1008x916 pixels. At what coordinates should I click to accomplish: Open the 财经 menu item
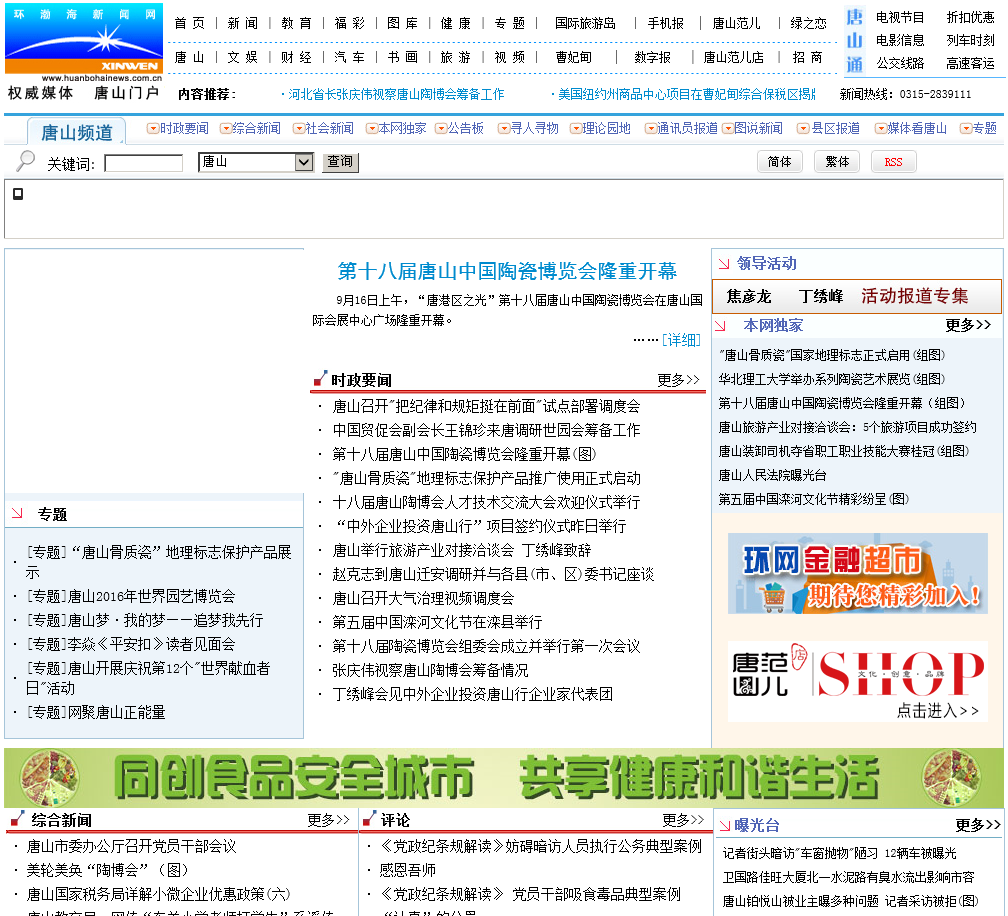click(x=296, y=58)
